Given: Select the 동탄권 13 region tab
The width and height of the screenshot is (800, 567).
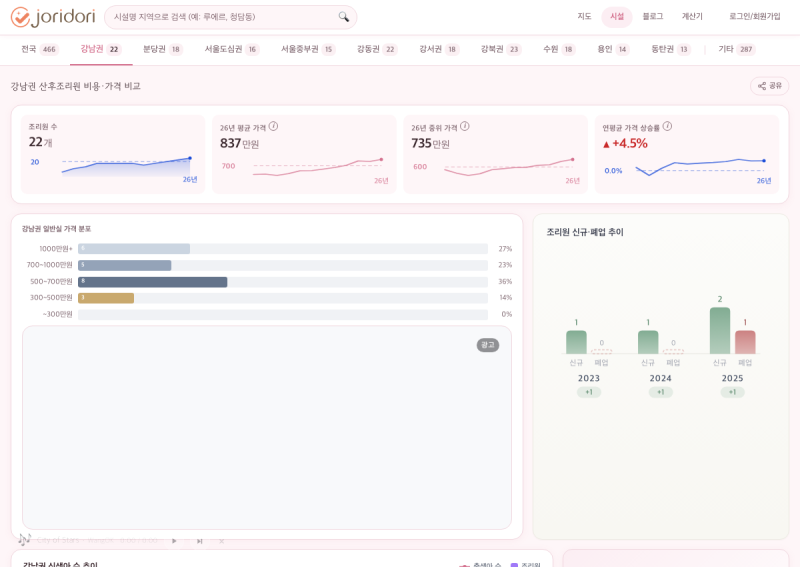Looking at the screenshot, I should [x=671, y=49].
